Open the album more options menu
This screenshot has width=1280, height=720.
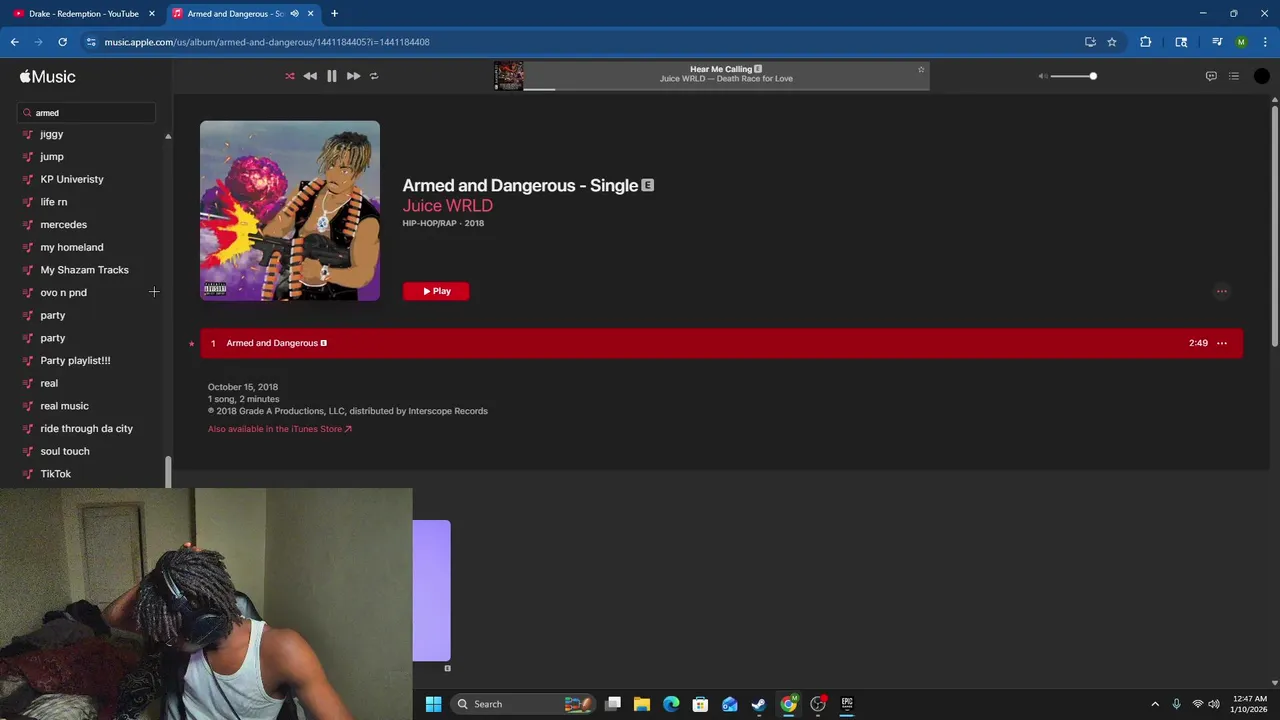click(1221, 291)
